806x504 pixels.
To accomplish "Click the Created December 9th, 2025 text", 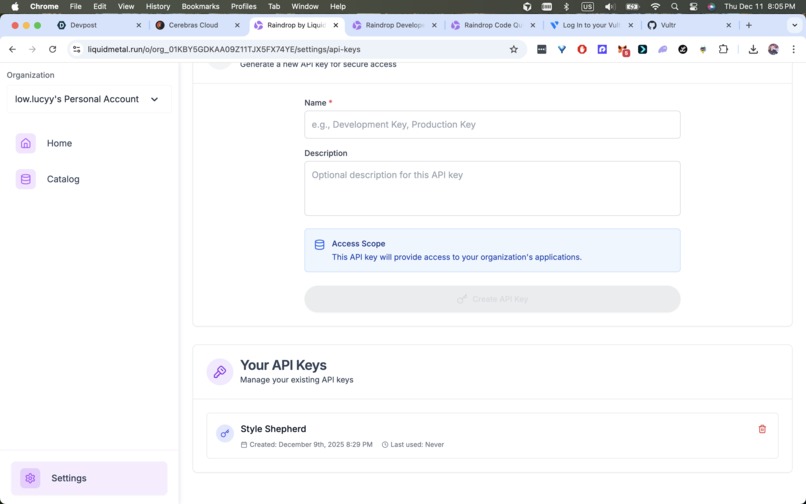I will click(311, 444).
